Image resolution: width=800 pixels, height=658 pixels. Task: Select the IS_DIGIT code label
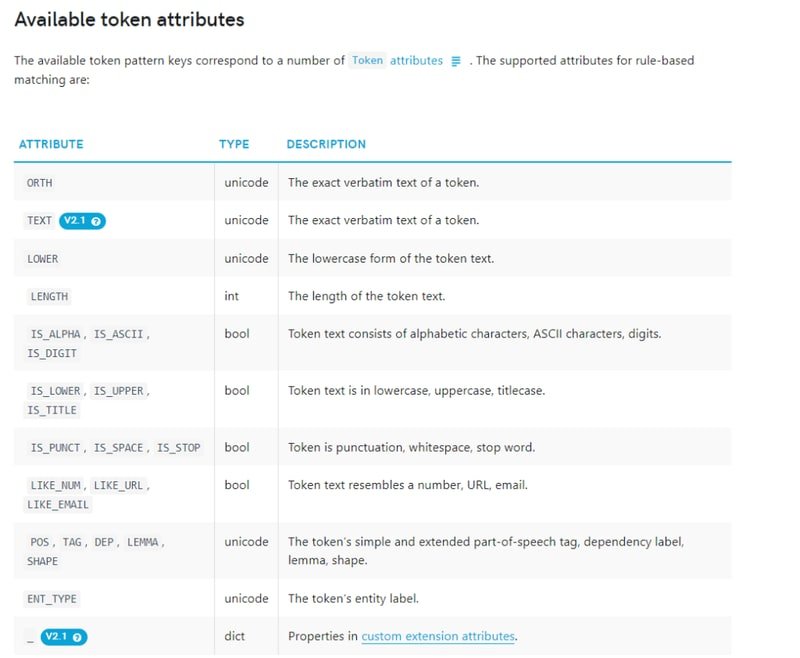click(52, 353)
